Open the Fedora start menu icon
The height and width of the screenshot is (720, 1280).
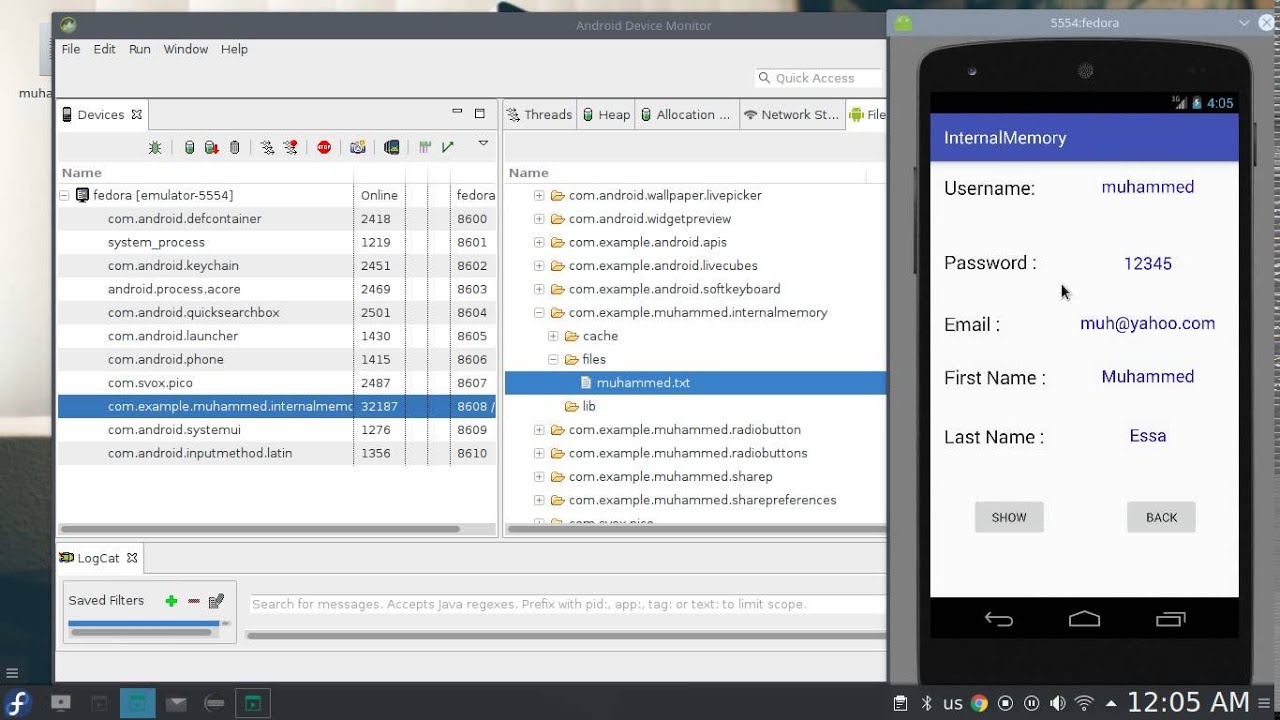tap(19, 702)
